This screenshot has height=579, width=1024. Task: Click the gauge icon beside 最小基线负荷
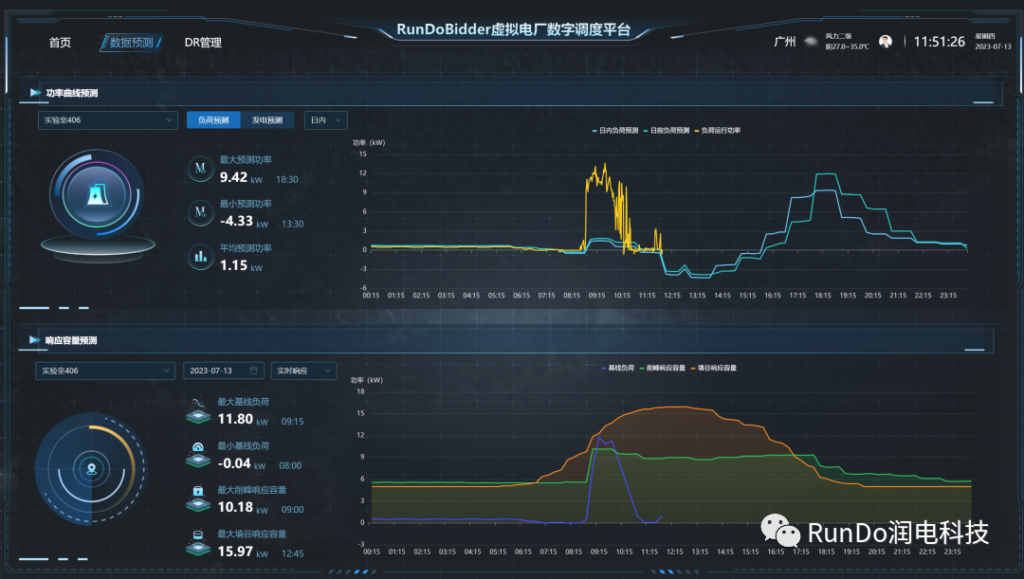coord(198,455)
